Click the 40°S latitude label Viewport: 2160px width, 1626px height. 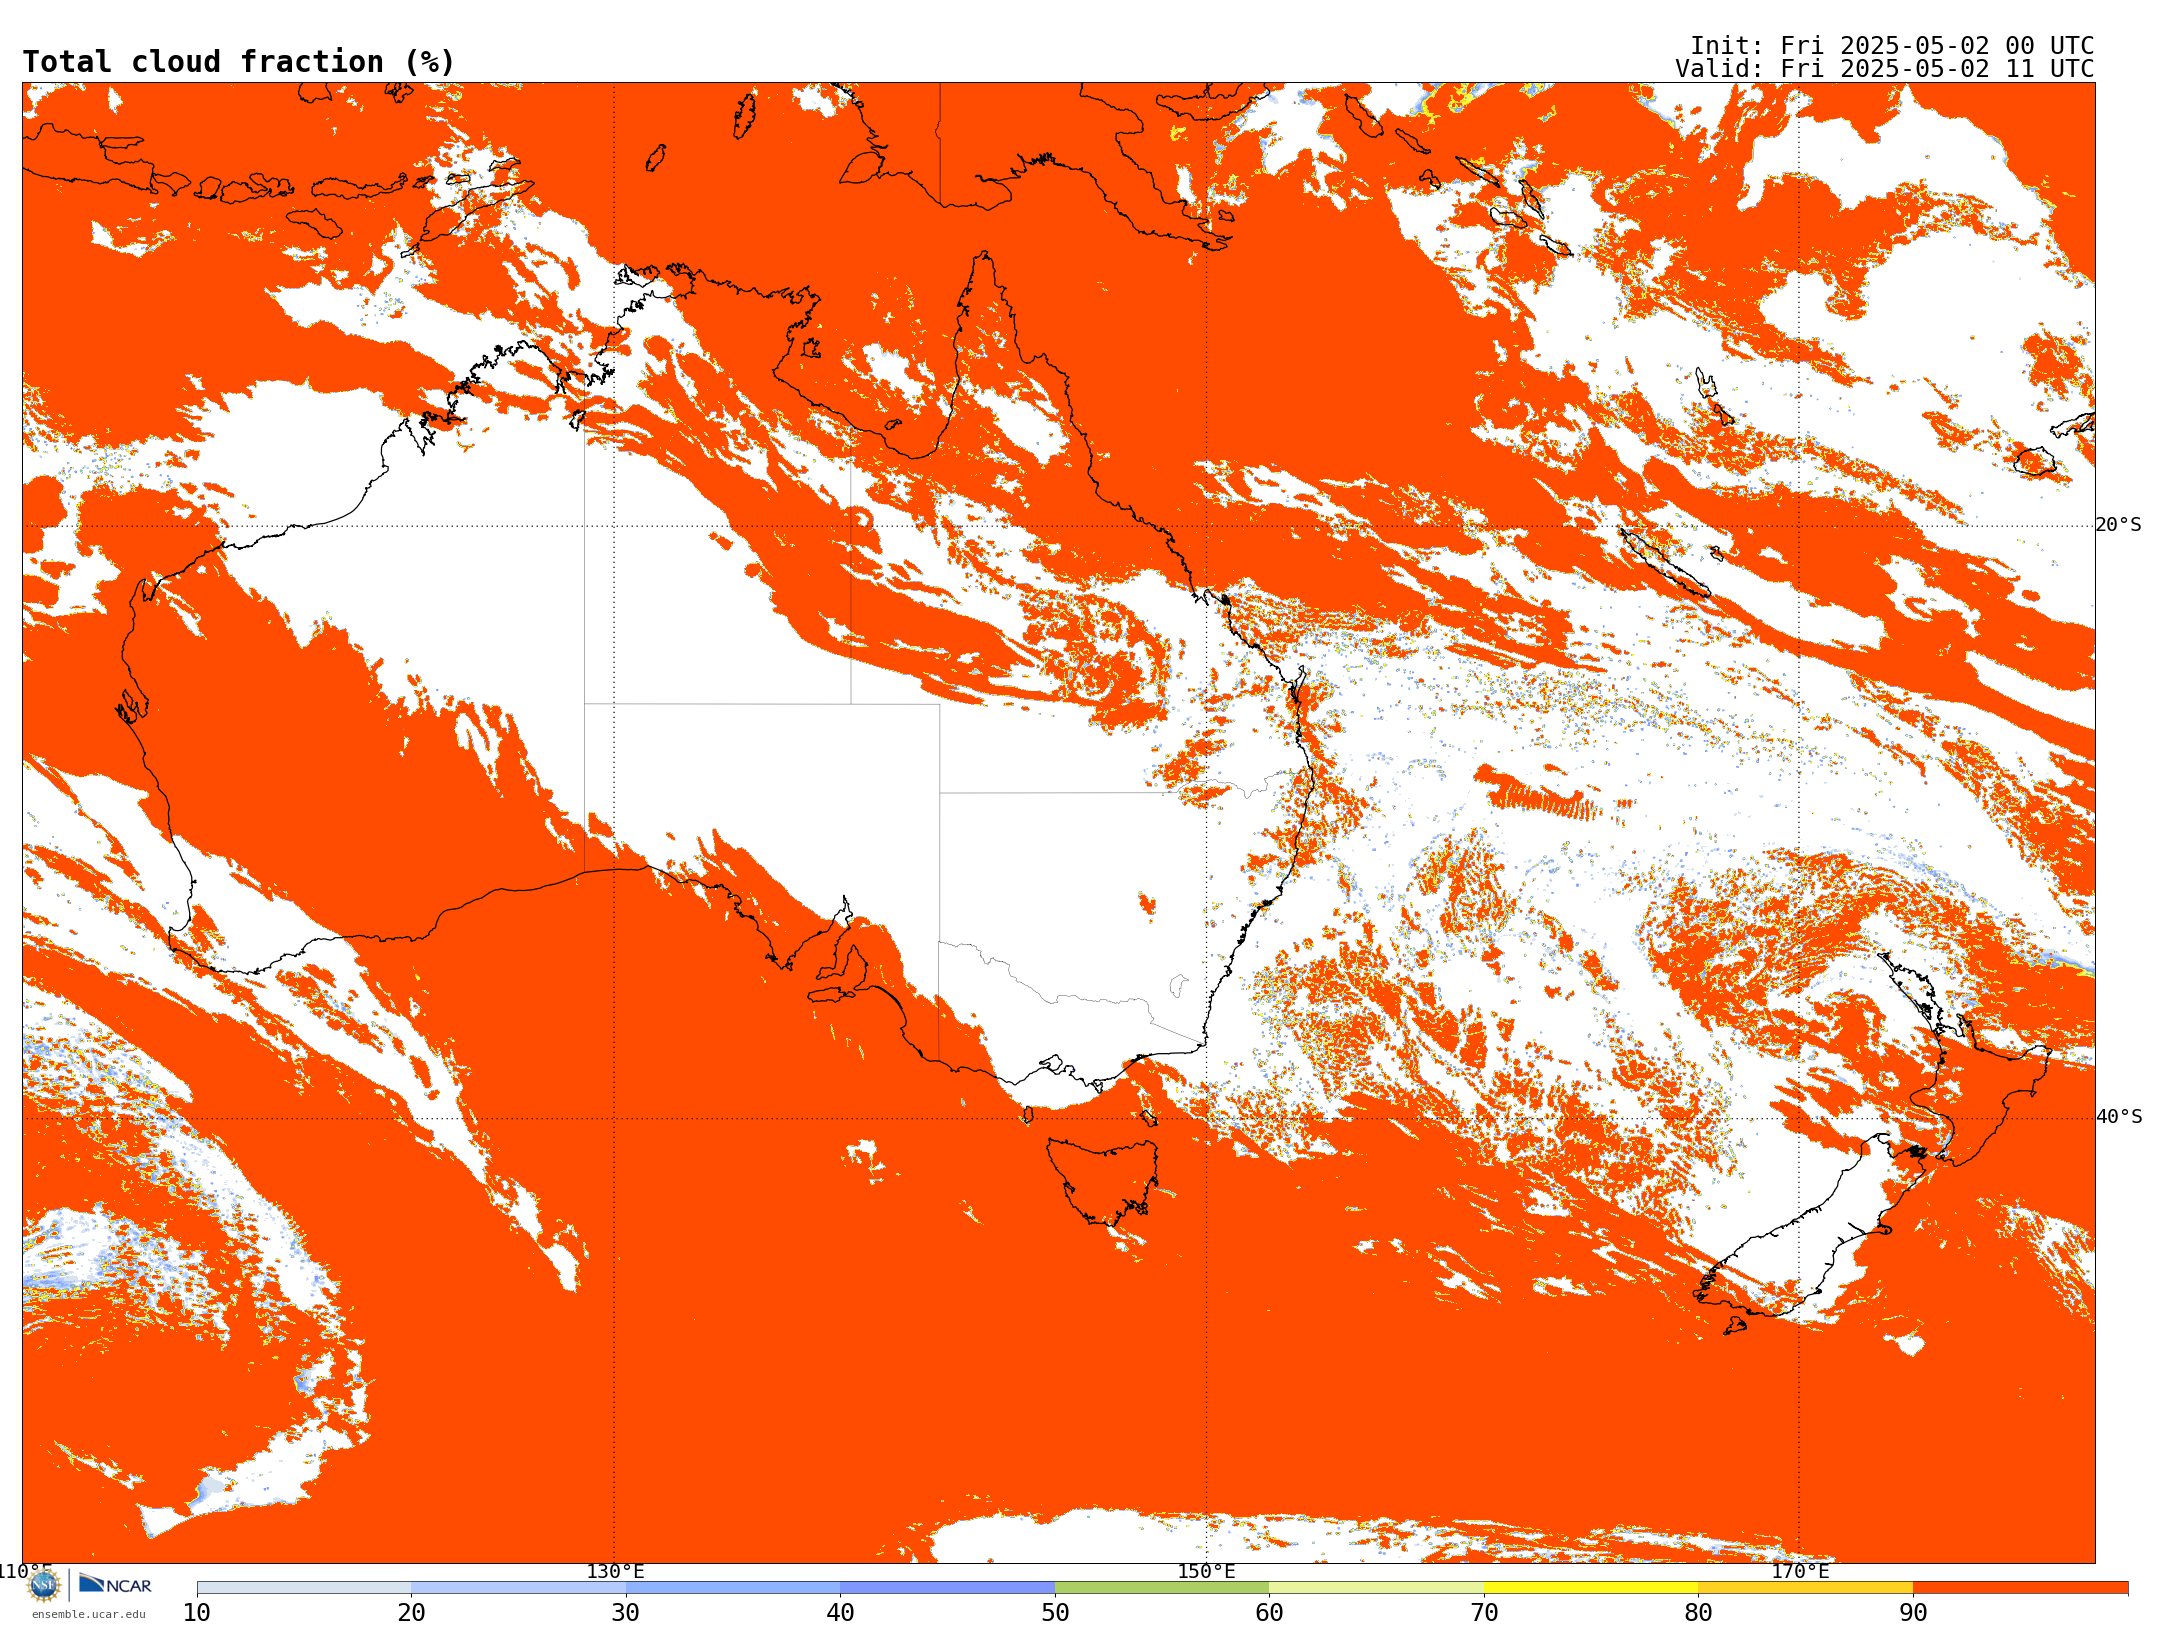2119,1117
